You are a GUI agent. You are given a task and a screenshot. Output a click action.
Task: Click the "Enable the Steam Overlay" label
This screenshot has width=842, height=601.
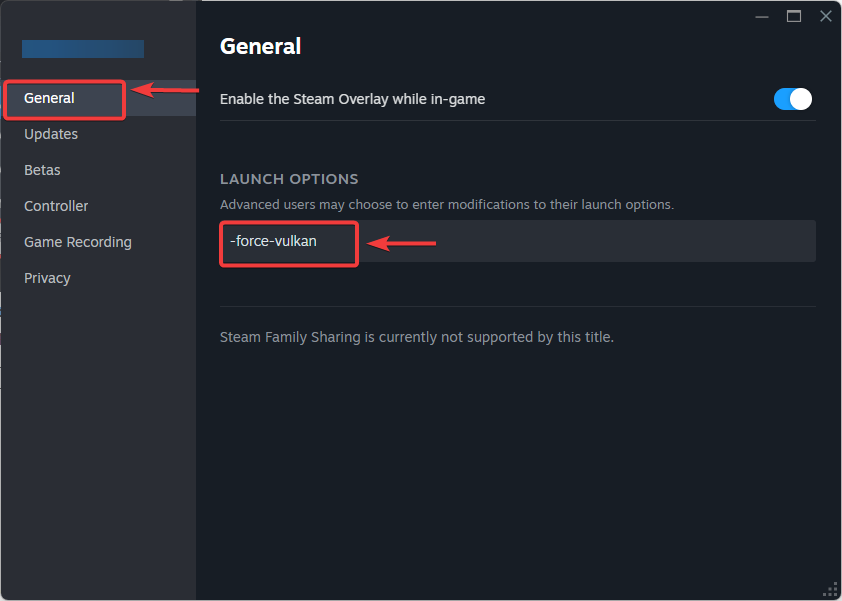click(352, 99)
